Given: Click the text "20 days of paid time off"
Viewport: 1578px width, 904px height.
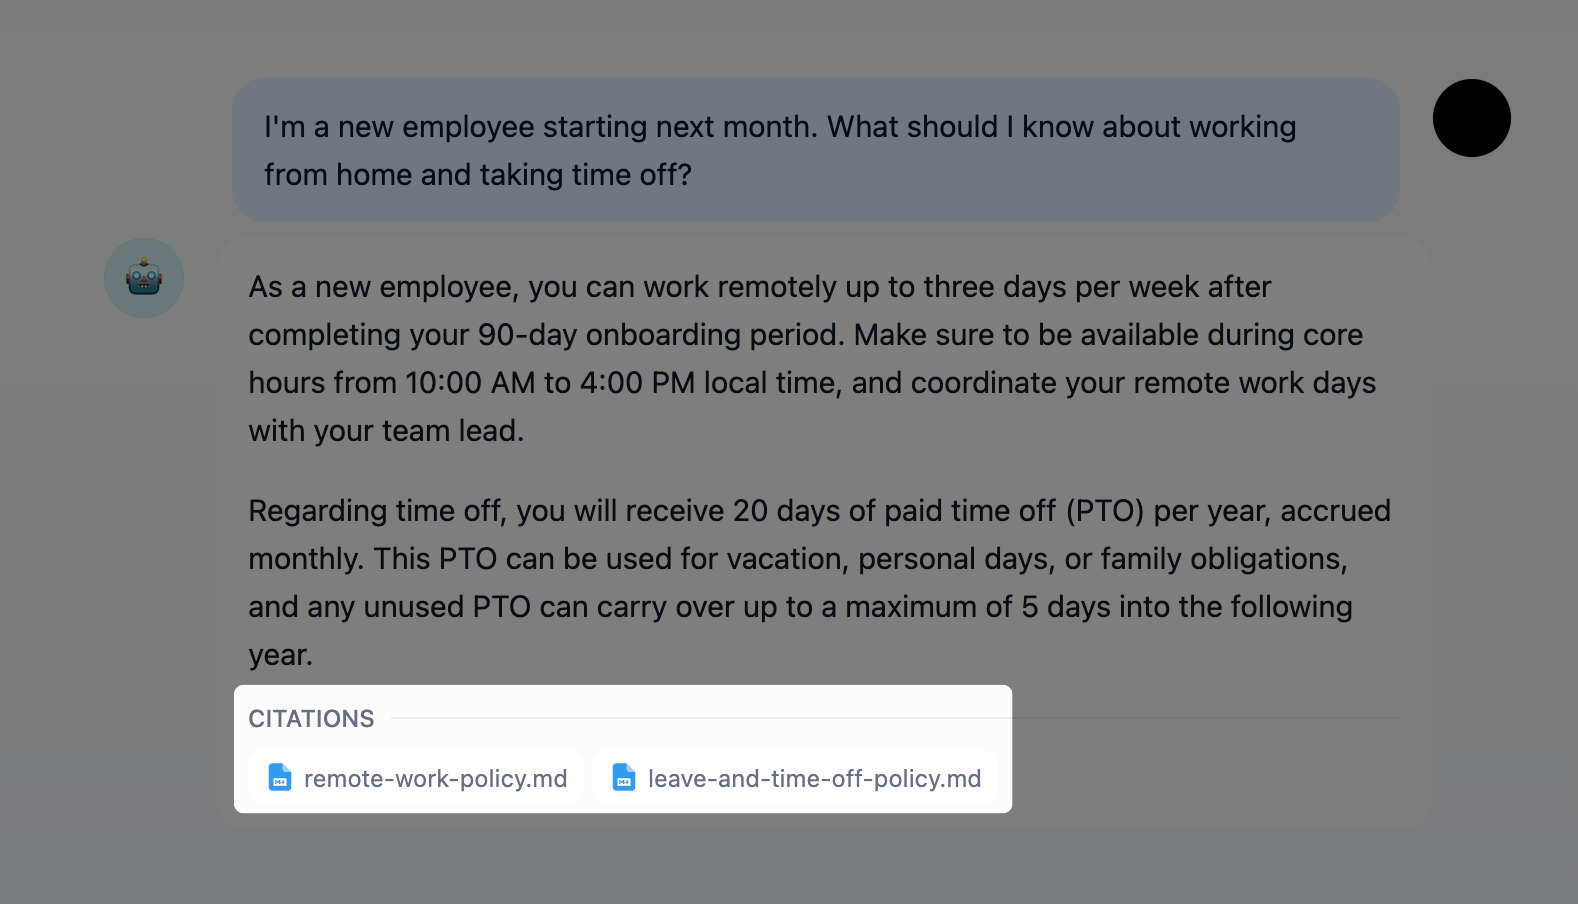Looking at the screenshot, I should point(894,511).
